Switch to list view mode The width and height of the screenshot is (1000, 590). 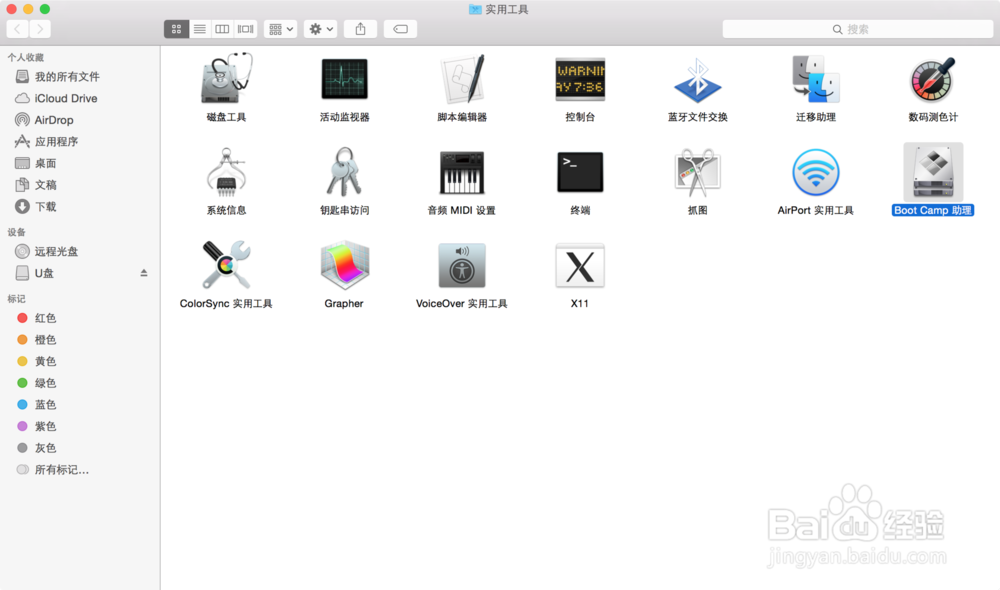click(x=199, y=28)
